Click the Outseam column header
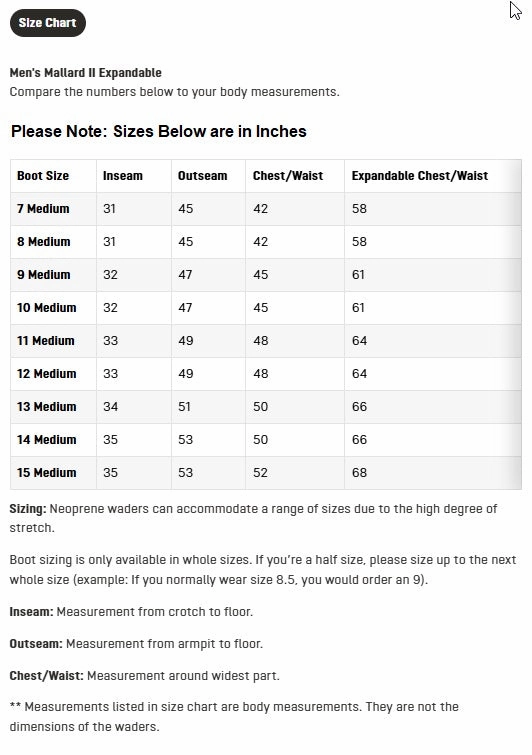The image size is (532, 755). point(202,176)
